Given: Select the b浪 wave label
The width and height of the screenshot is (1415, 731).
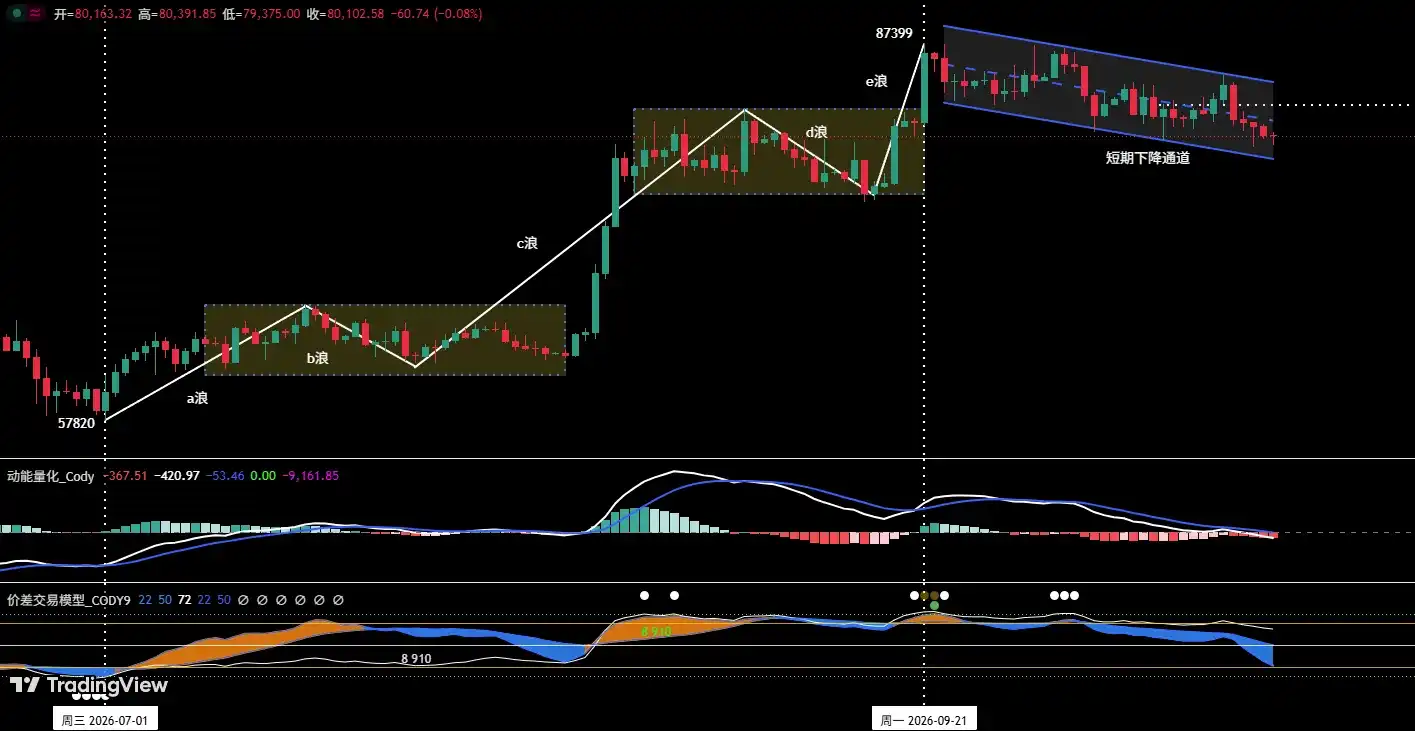Looking at the screenshot, I should point(317,357).
